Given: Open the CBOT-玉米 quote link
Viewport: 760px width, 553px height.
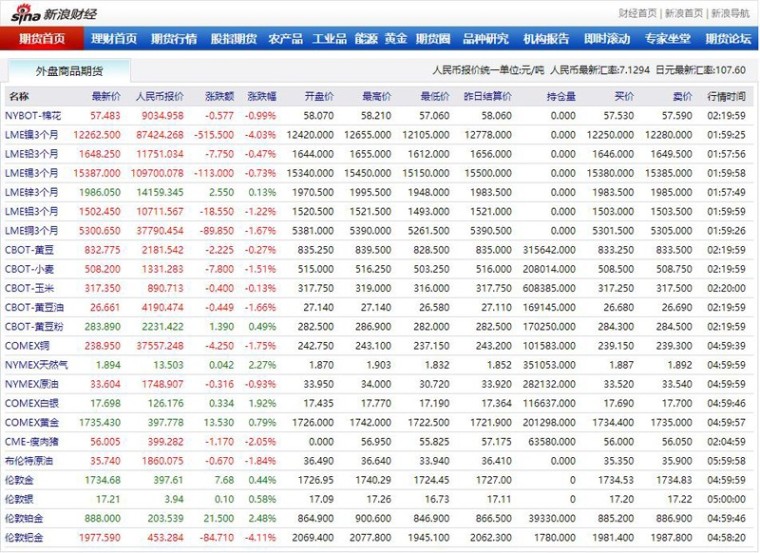Looking at the screenshot, I should [30, 288].
